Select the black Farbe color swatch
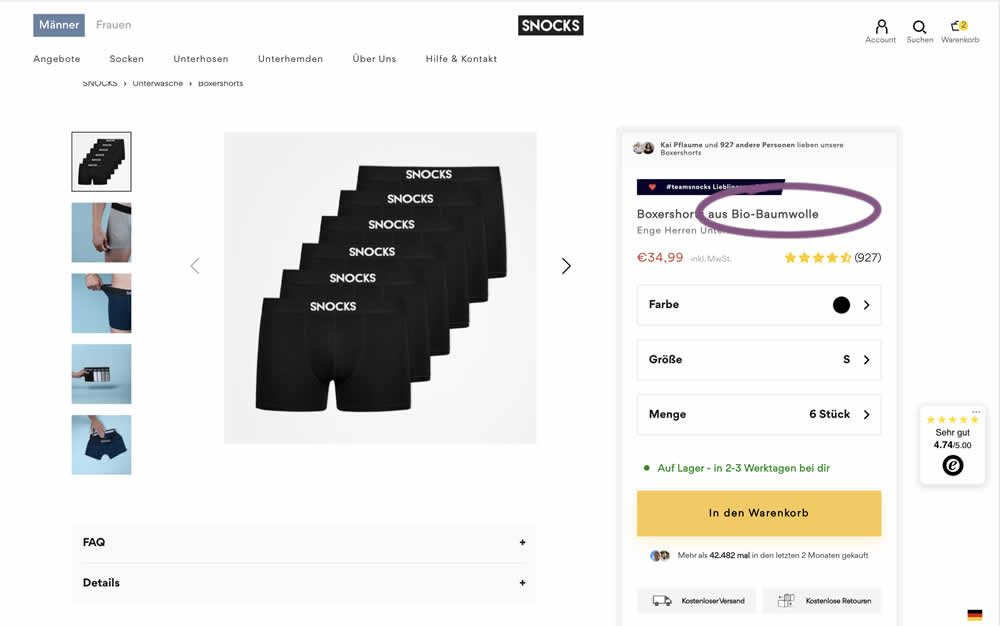The image size is (1000, 626). point(841,305)
